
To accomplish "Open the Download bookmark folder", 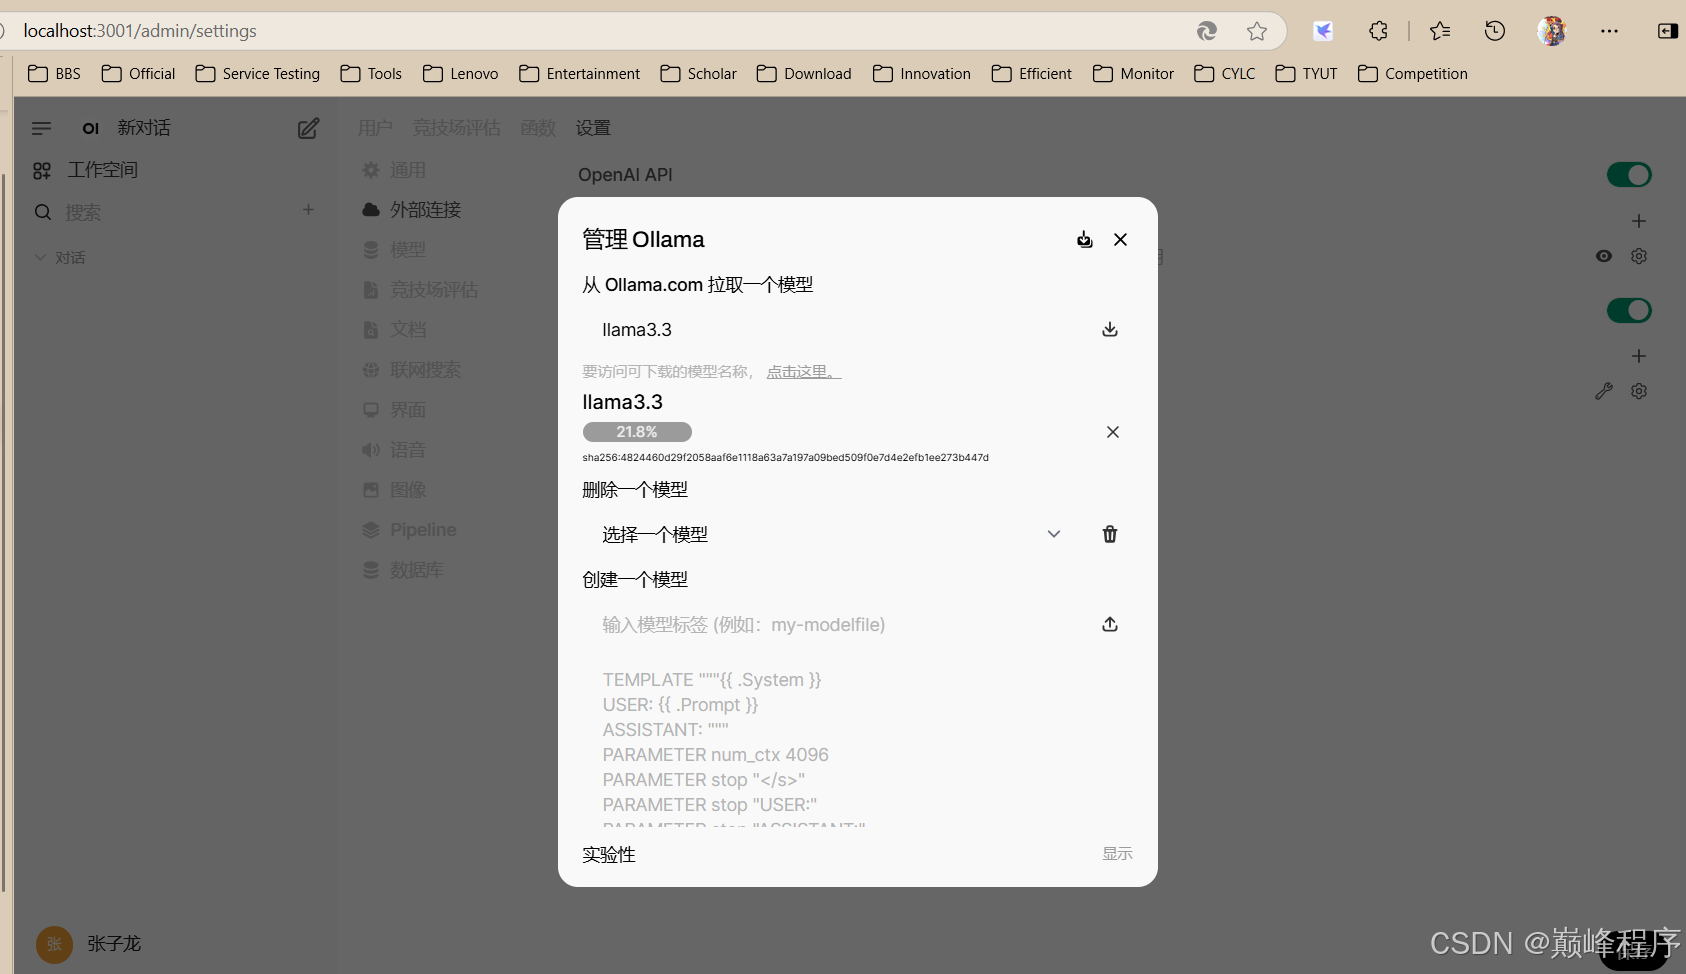I will click(x=804, y=74).
